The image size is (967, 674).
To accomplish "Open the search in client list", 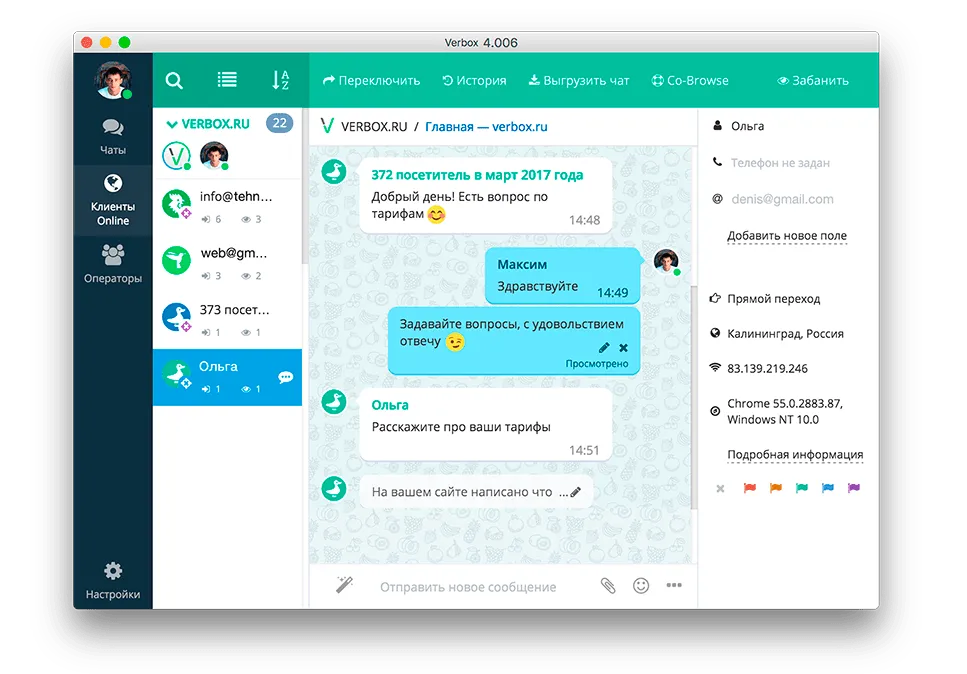I will click(x=174, y=80).
